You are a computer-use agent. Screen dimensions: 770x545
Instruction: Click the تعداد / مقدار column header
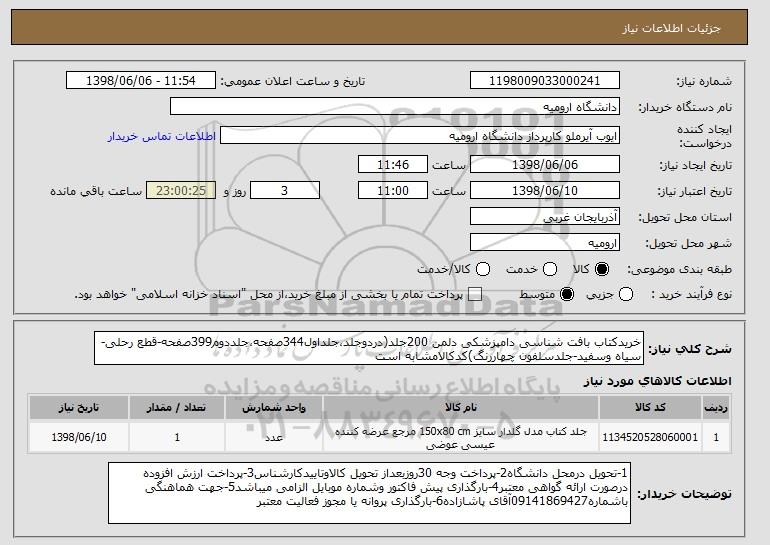point(177,408)
